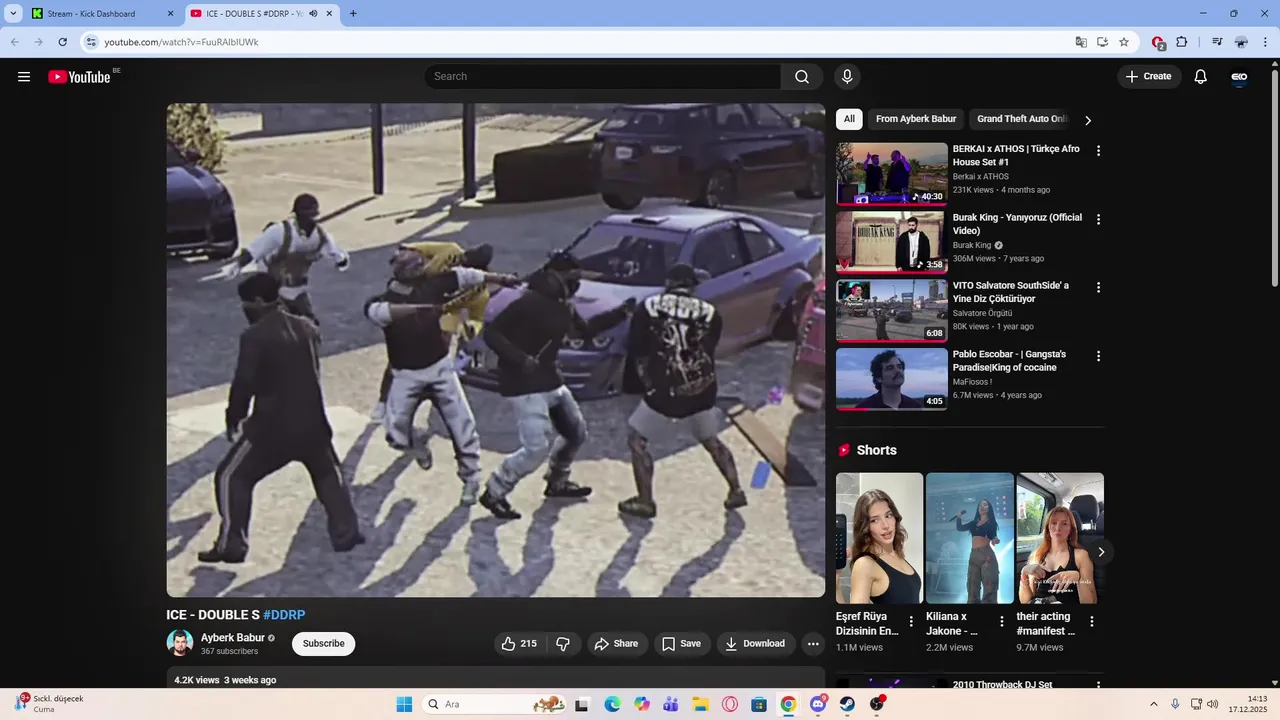This screenshot has width=1280, height=720.
Task: Expand the tab search dropdown arrow
Action: (x=13, y=14)
